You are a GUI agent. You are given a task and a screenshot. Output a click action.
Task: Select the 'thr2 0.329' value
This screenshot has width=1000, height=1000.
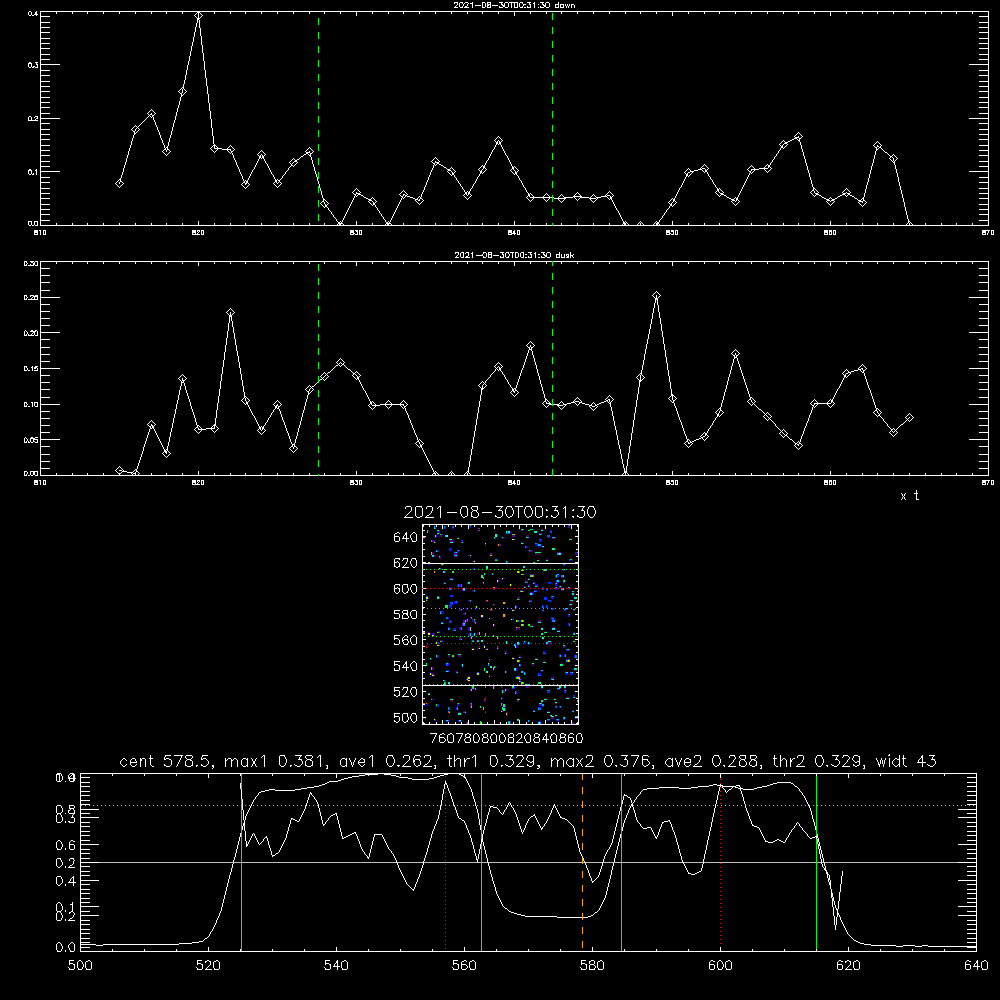[818, 761]
